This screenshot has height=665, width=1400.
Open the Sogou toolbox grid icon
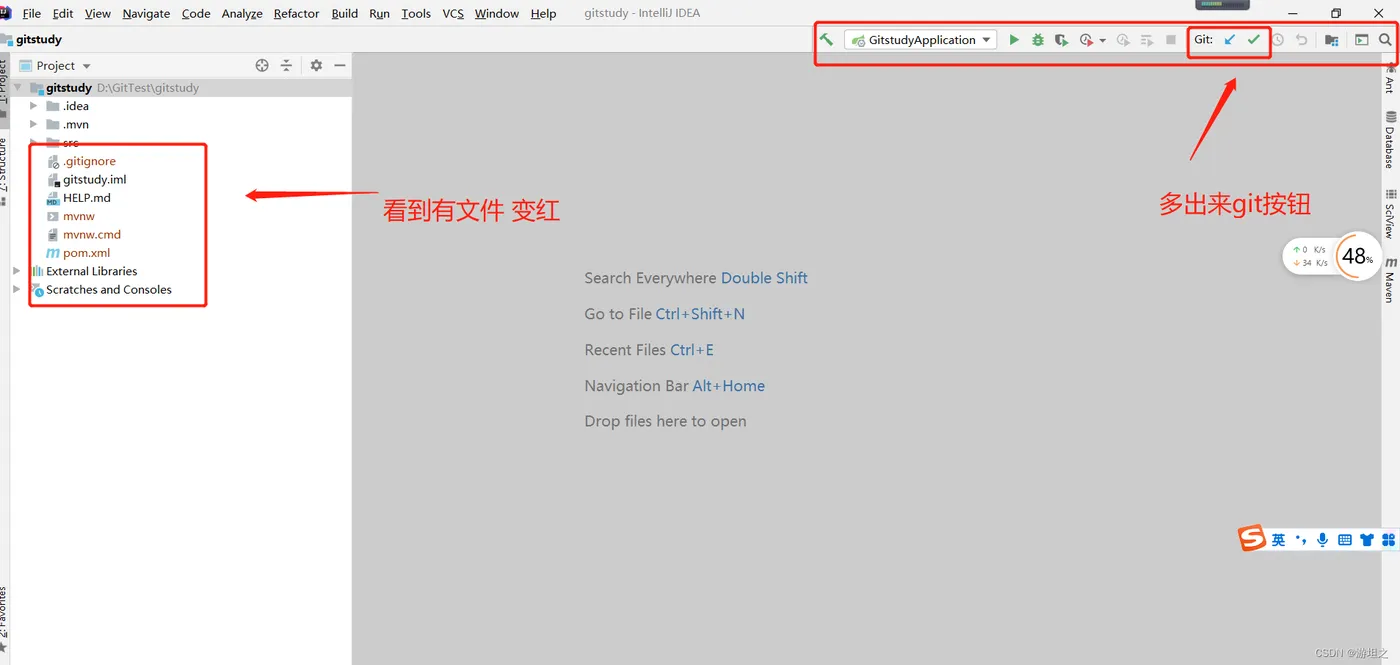(1388, 540)
